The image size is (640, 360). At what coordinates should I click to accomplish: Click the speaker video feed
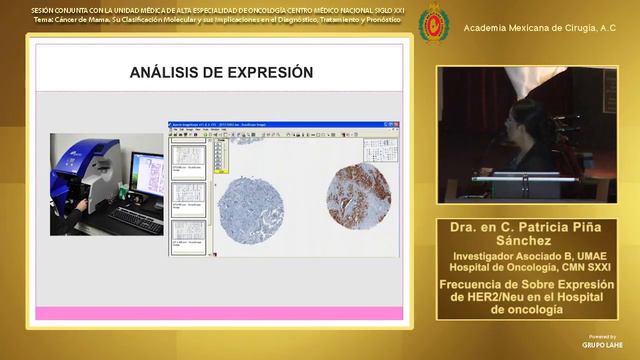[527, 134]
